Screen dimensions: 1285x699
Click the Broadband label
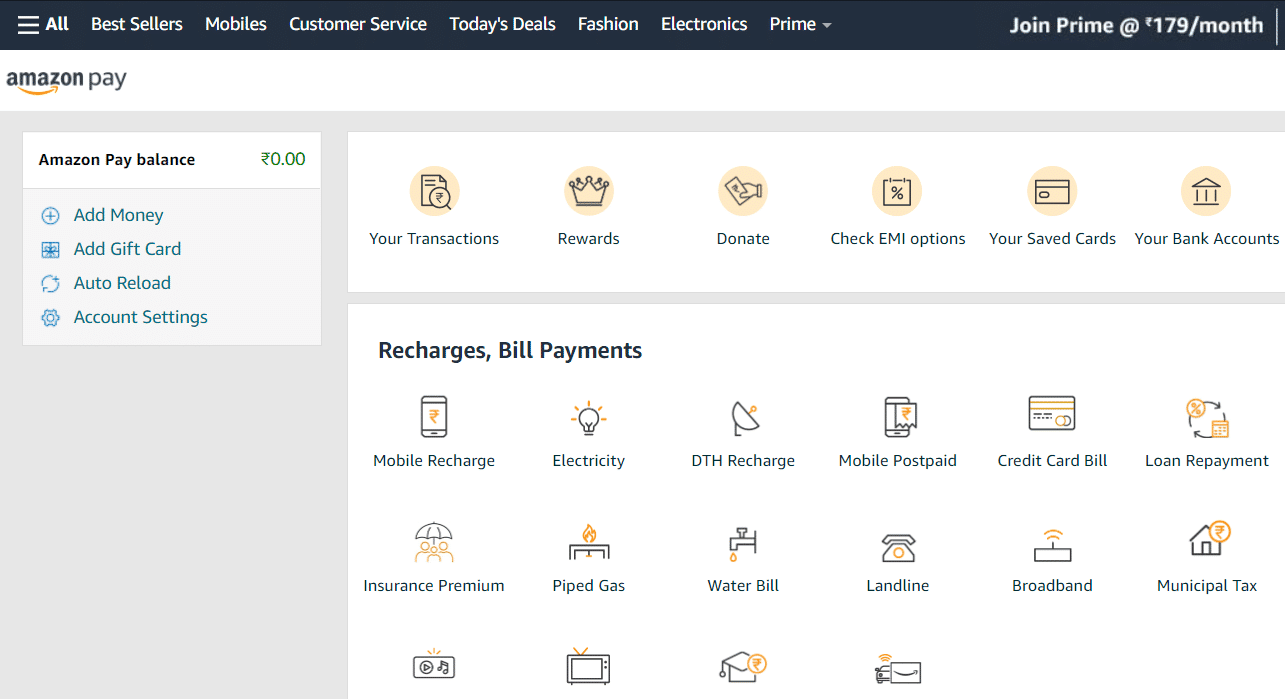(1052, 586)
